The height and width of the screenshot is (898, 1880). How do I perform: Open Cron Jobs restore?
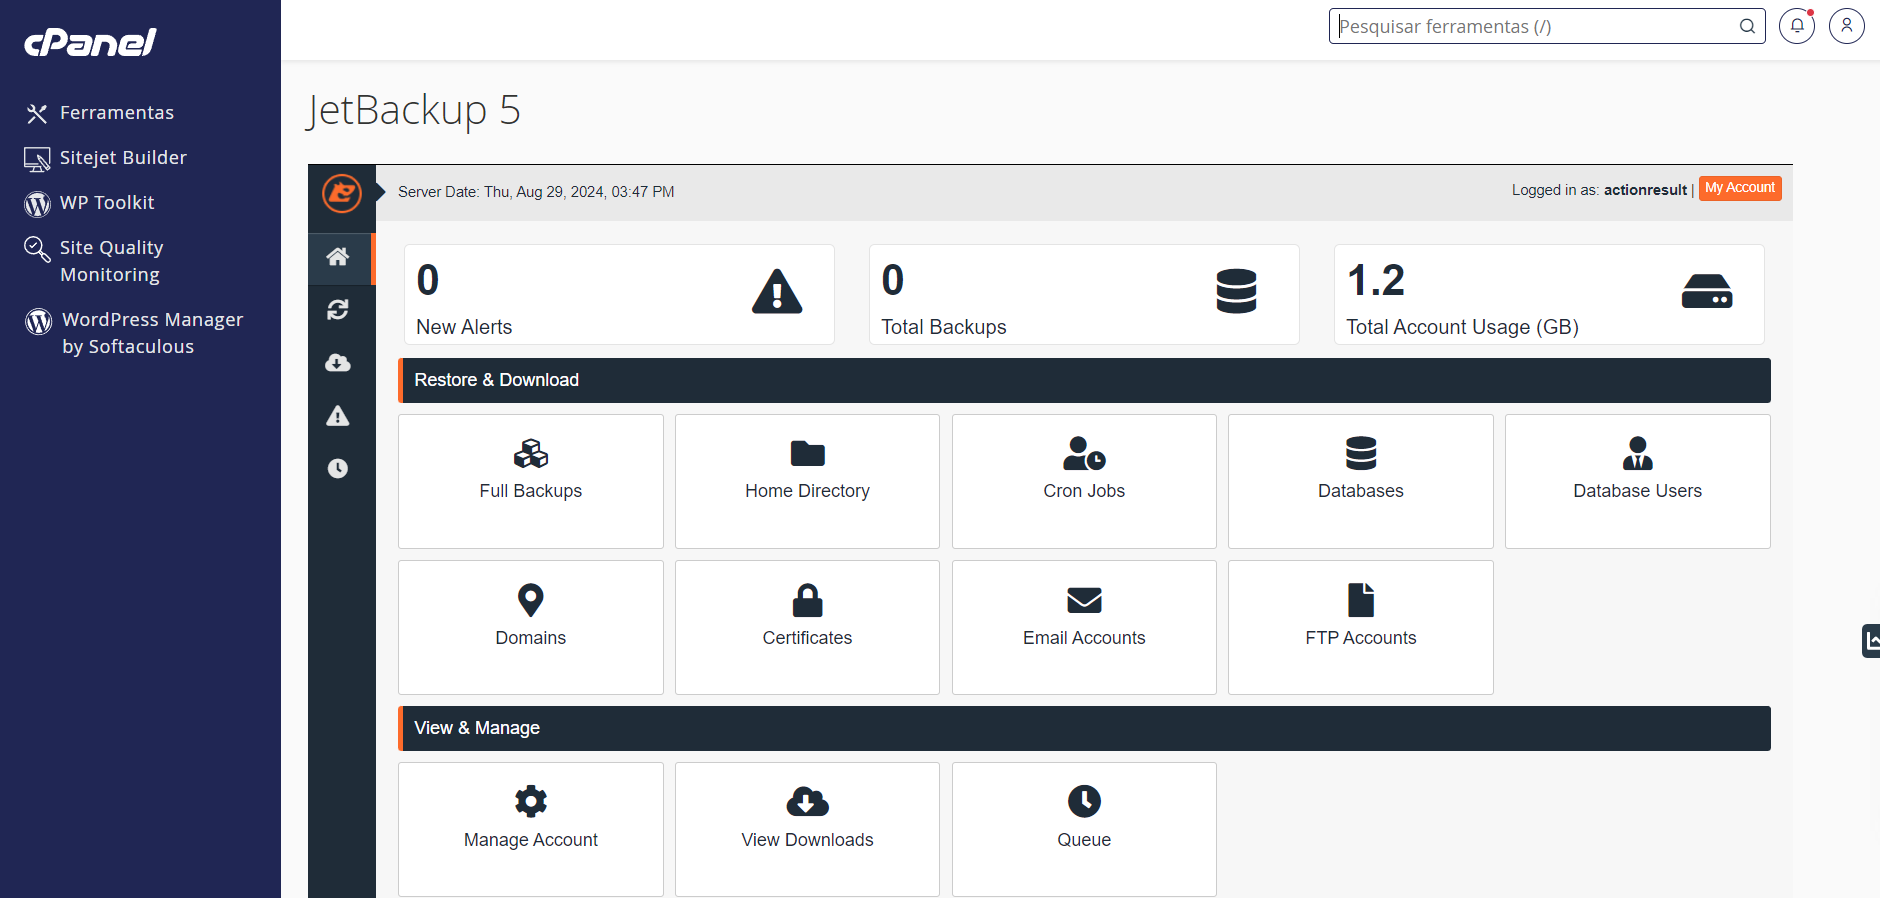[x=1084, y=481]
